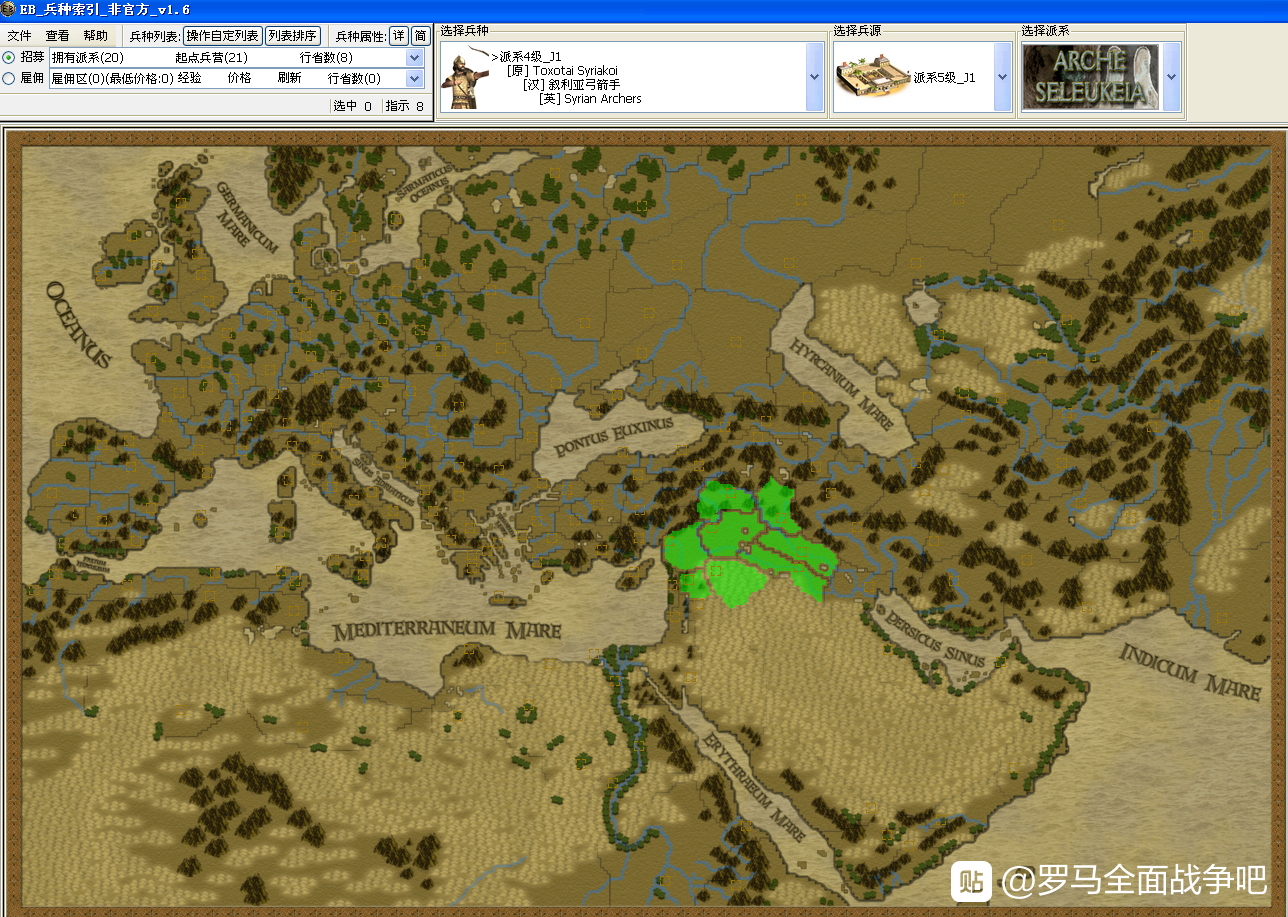Open the 选择兵种 unit dropdown arrow
Viewport: 1288px width, 917px height.
click(x=815, y=77)
